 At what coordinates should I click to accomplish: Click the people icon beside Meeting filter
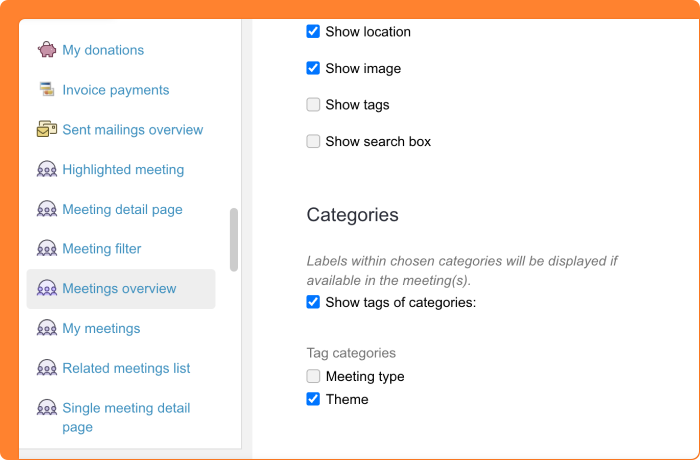46,248
